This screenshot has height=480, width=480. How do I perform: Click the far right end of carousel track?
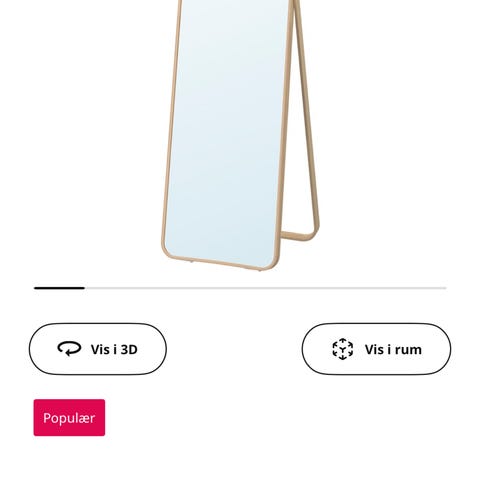(443, 288)
